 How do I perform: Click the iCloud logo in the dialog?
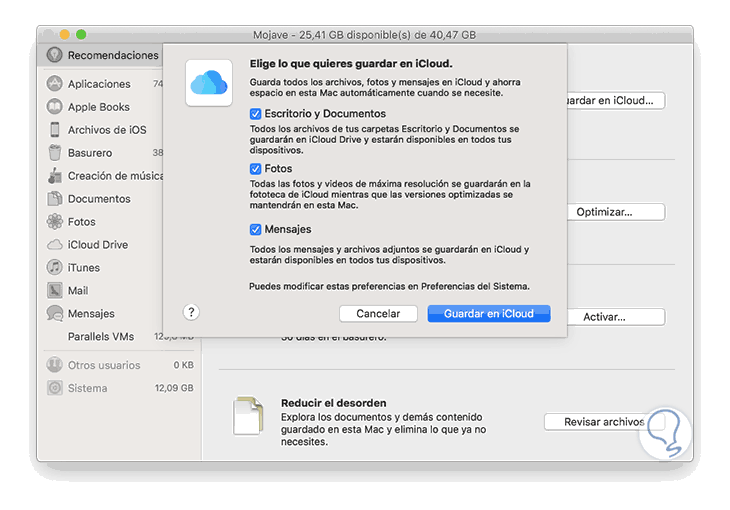[x=209, y=83]
